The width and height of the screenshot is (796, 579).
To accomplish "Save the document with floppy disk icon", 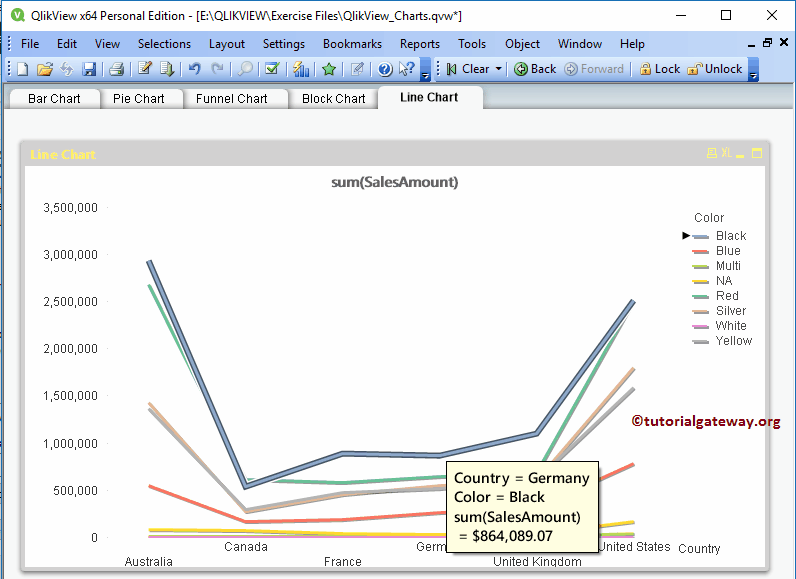I will pos(89,69).
